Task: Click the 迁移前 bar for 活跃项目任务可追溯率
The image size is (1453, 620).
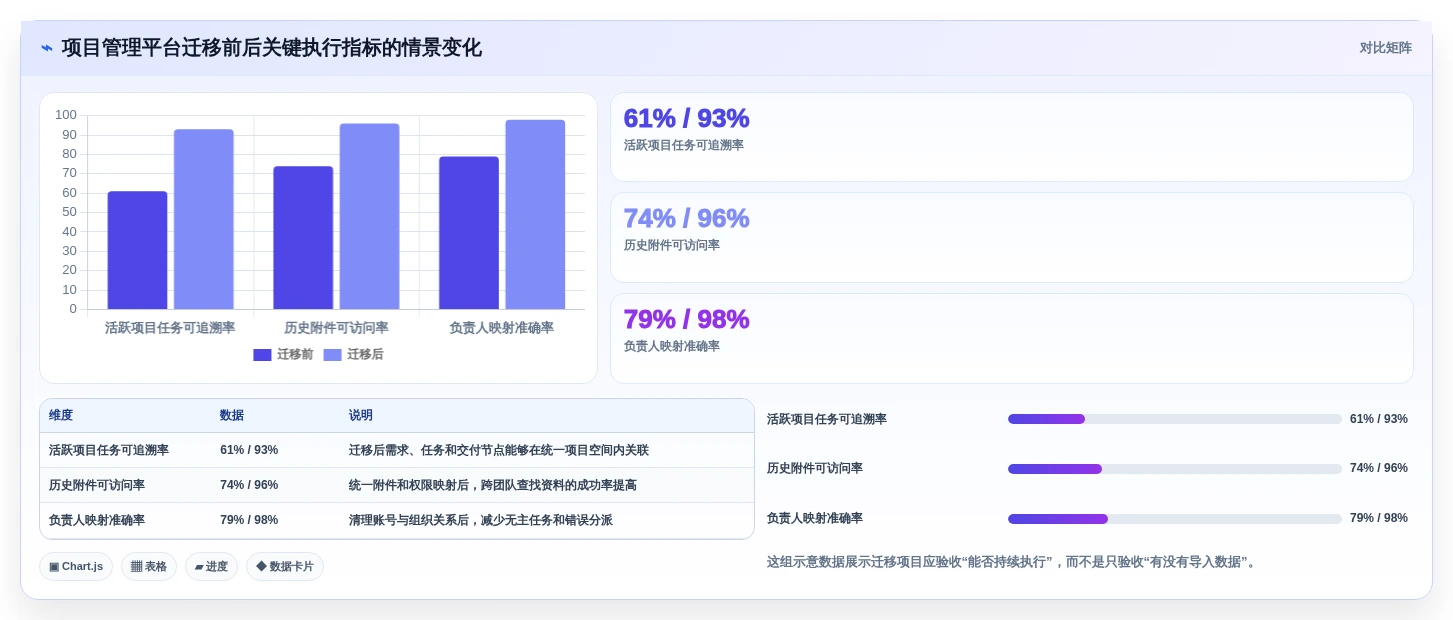Action: (x=137, y=250)
